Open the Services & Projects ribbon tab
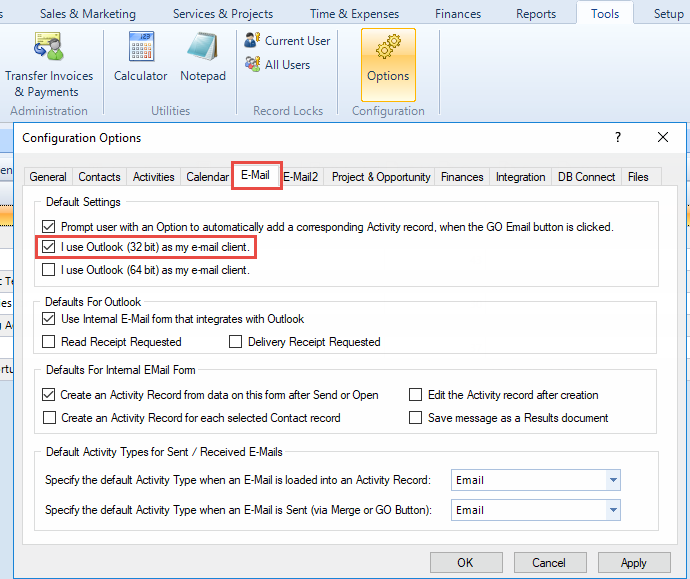Viewport: 690px width, 579px height. [223, 14]
